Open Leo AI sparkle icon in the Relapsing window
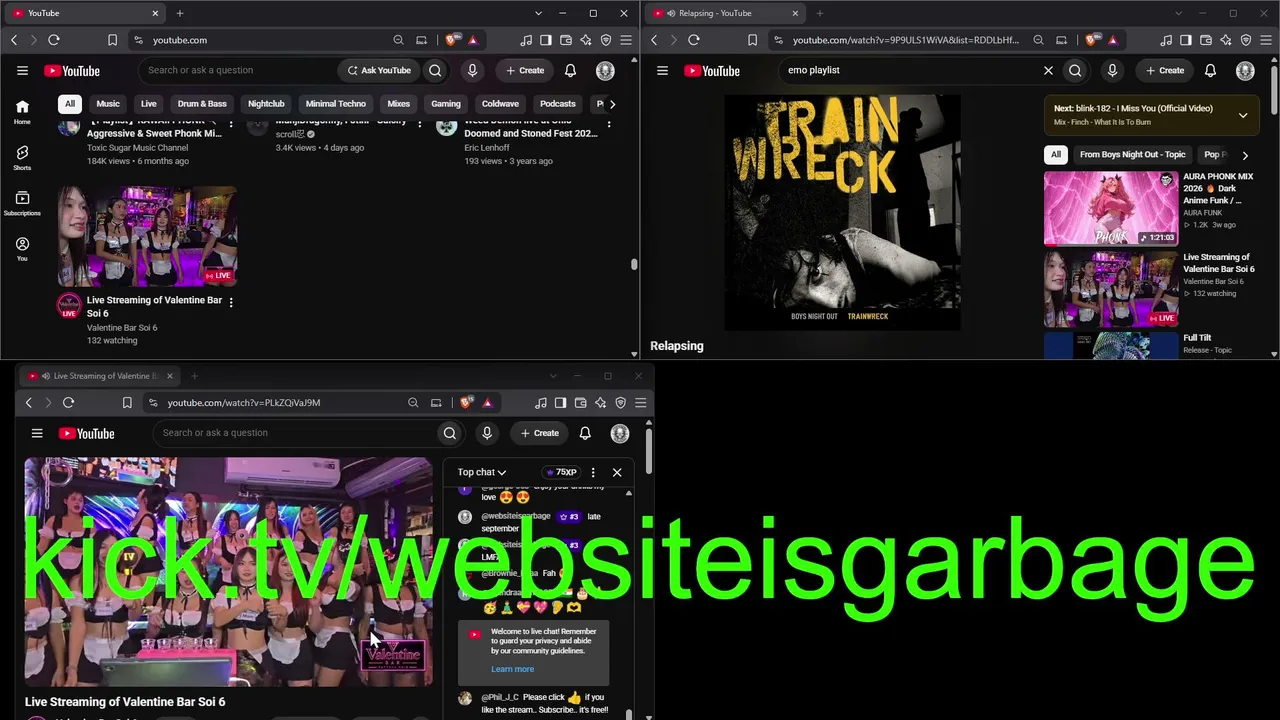This screenshot has height=720, width=1280. pos(1226,40)
